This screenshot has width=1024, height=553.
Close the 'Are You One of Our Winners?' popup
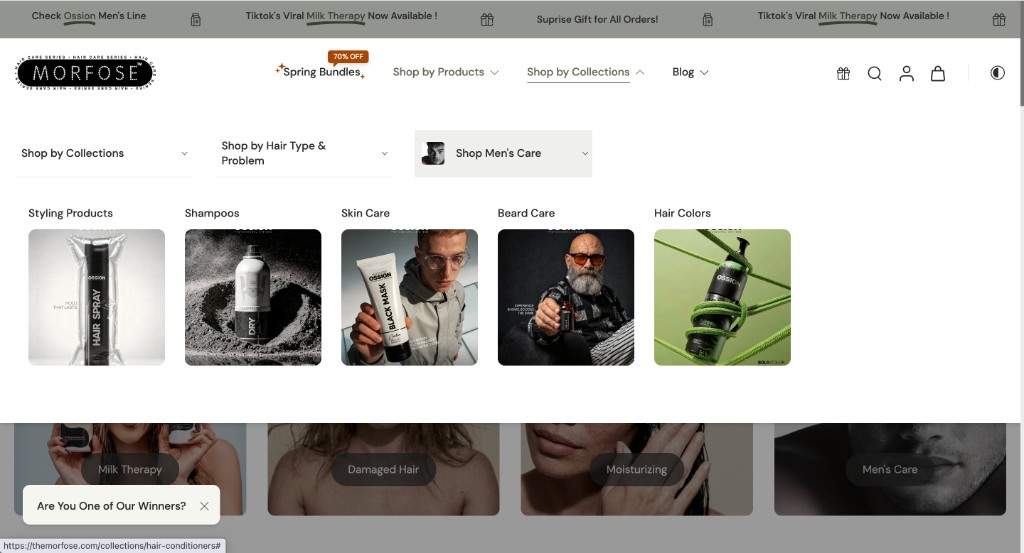click(204, 506)
